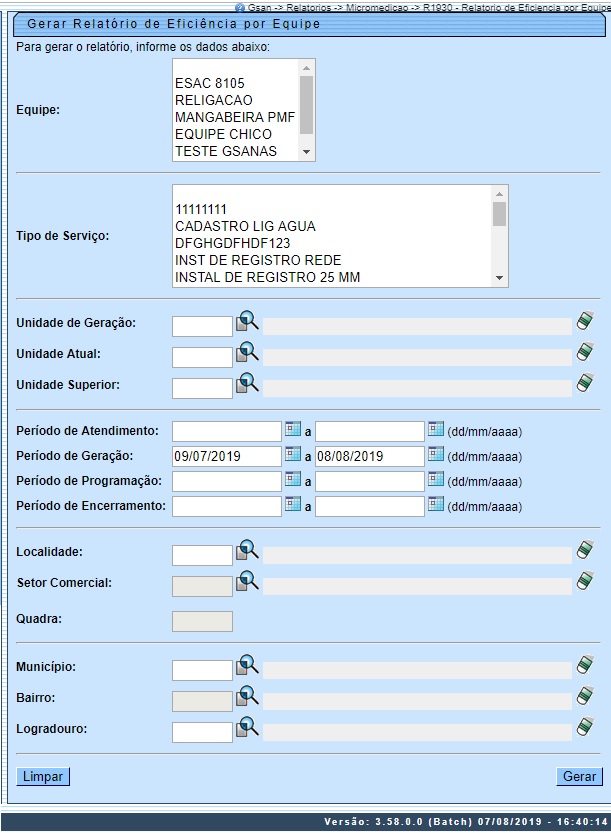Click search icon next to Logradouro

coord(247,728)
